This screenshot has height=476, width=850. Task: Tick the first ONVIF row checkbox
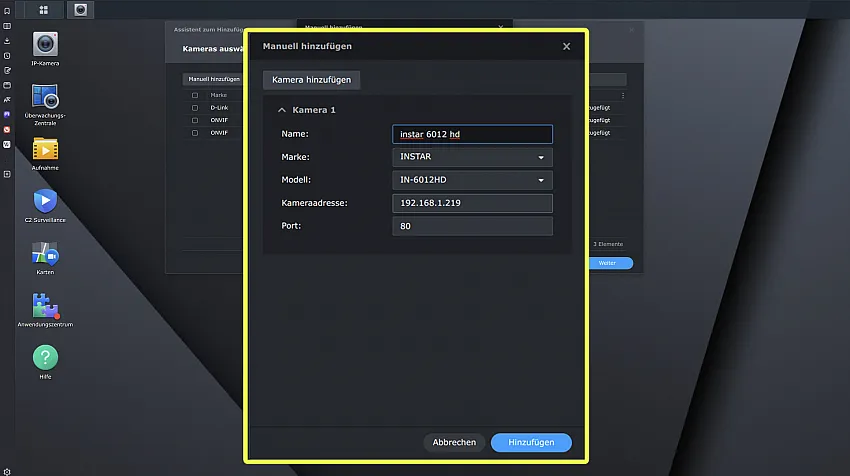coord(195,120)
